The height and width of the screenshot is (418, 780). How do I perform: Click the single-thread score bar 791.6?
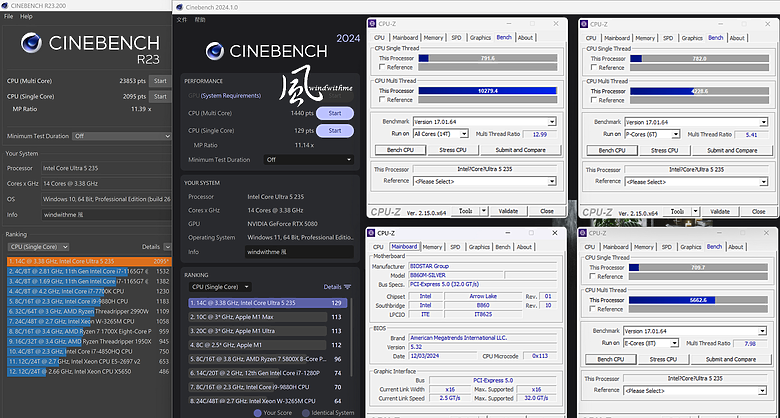[x=488, y=58]
